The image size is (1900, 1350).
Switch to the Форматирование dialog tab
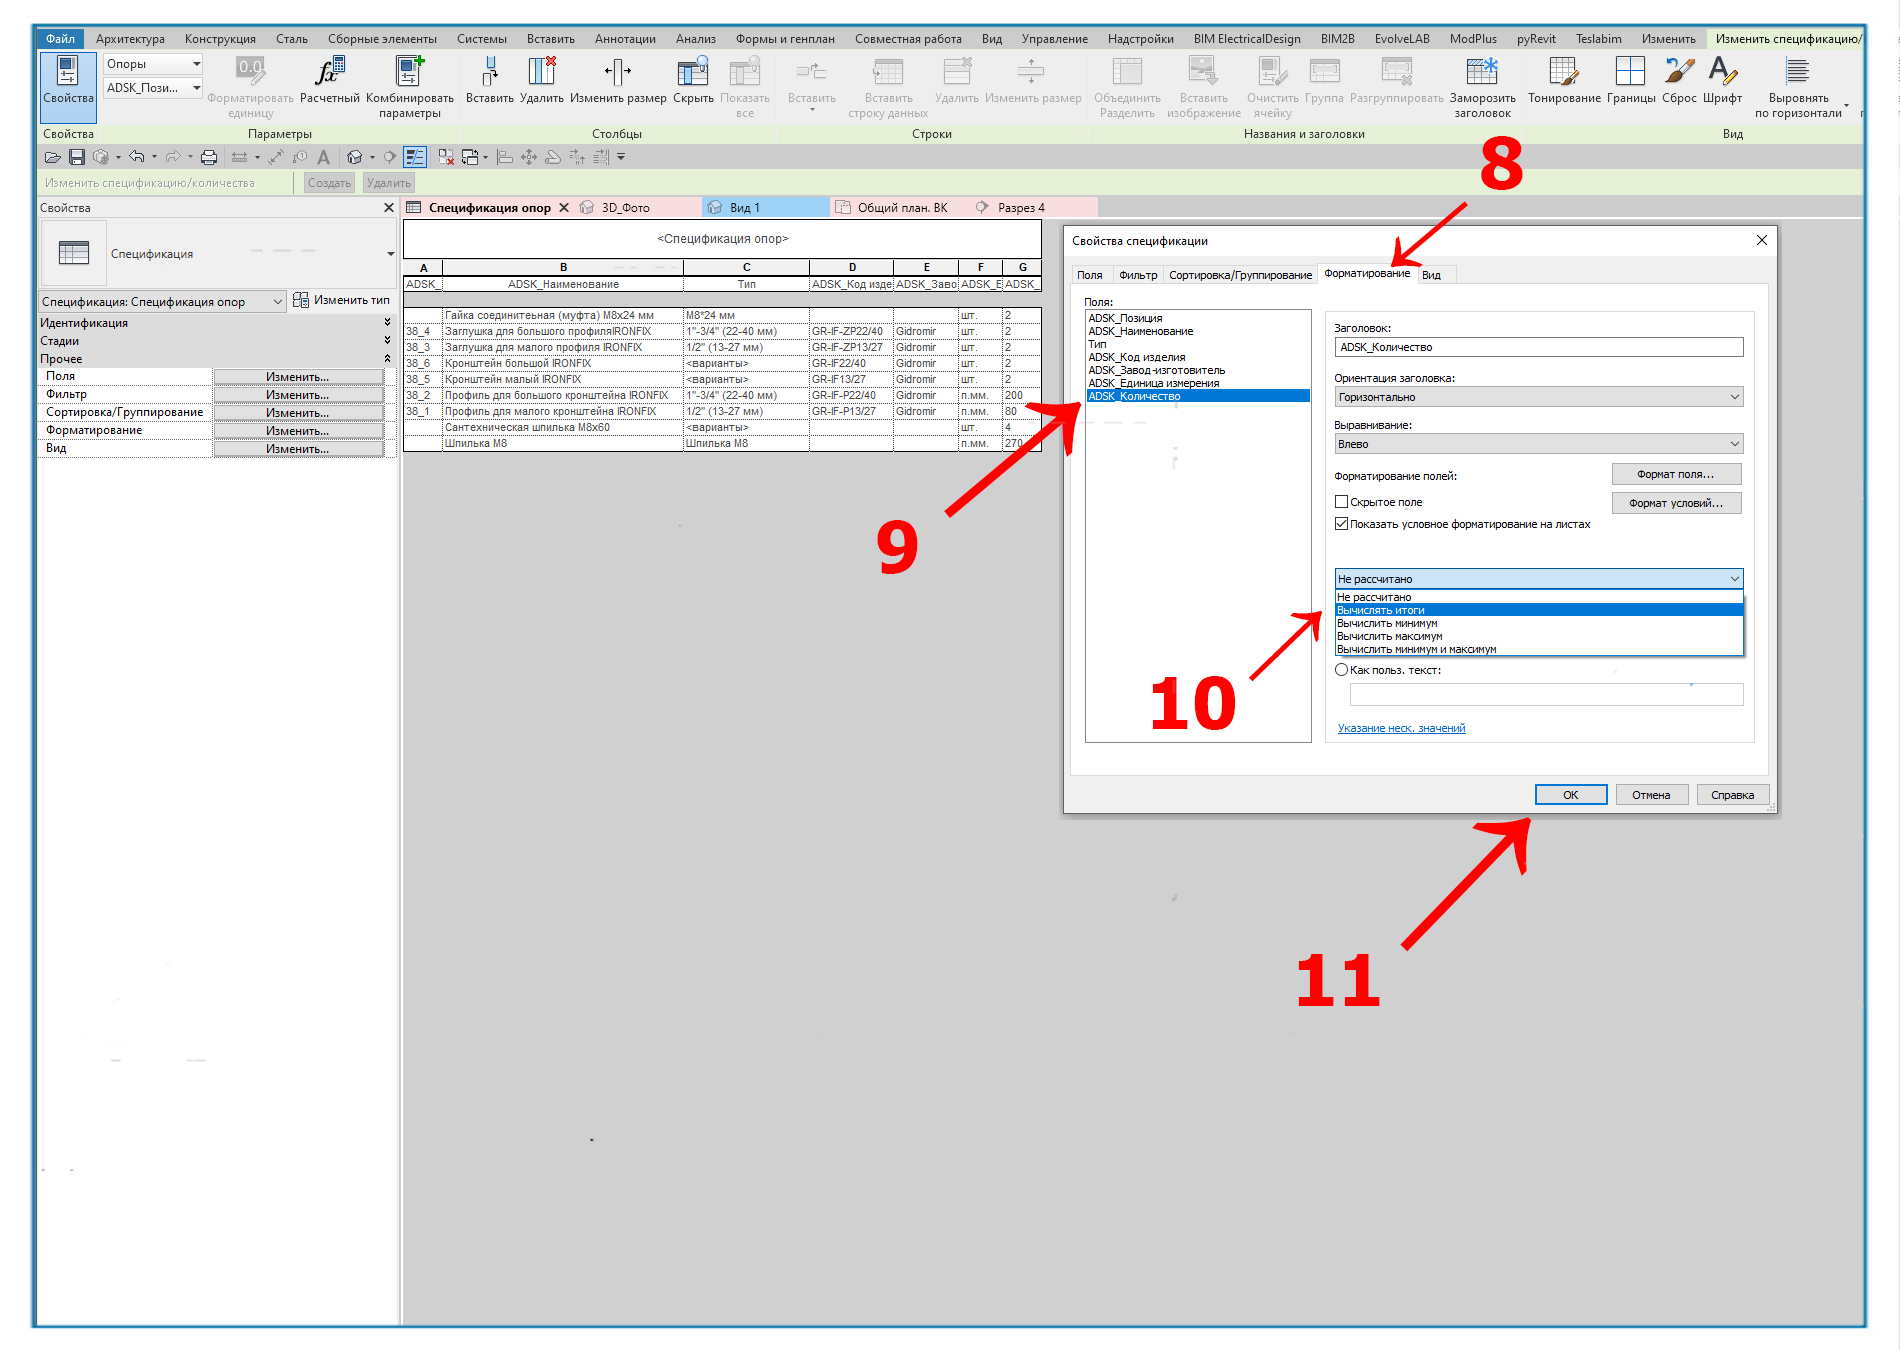(x=1367, y=274)
